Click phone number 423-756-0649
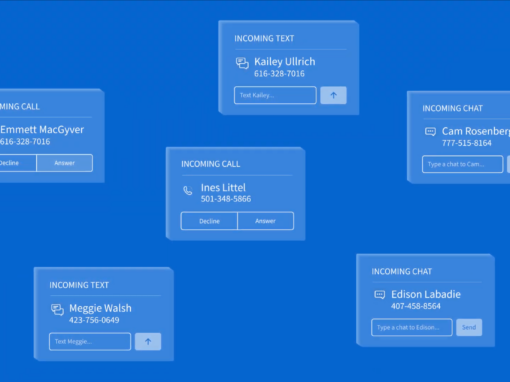Screen dimensions: 510x382 (x=94, y=320)
